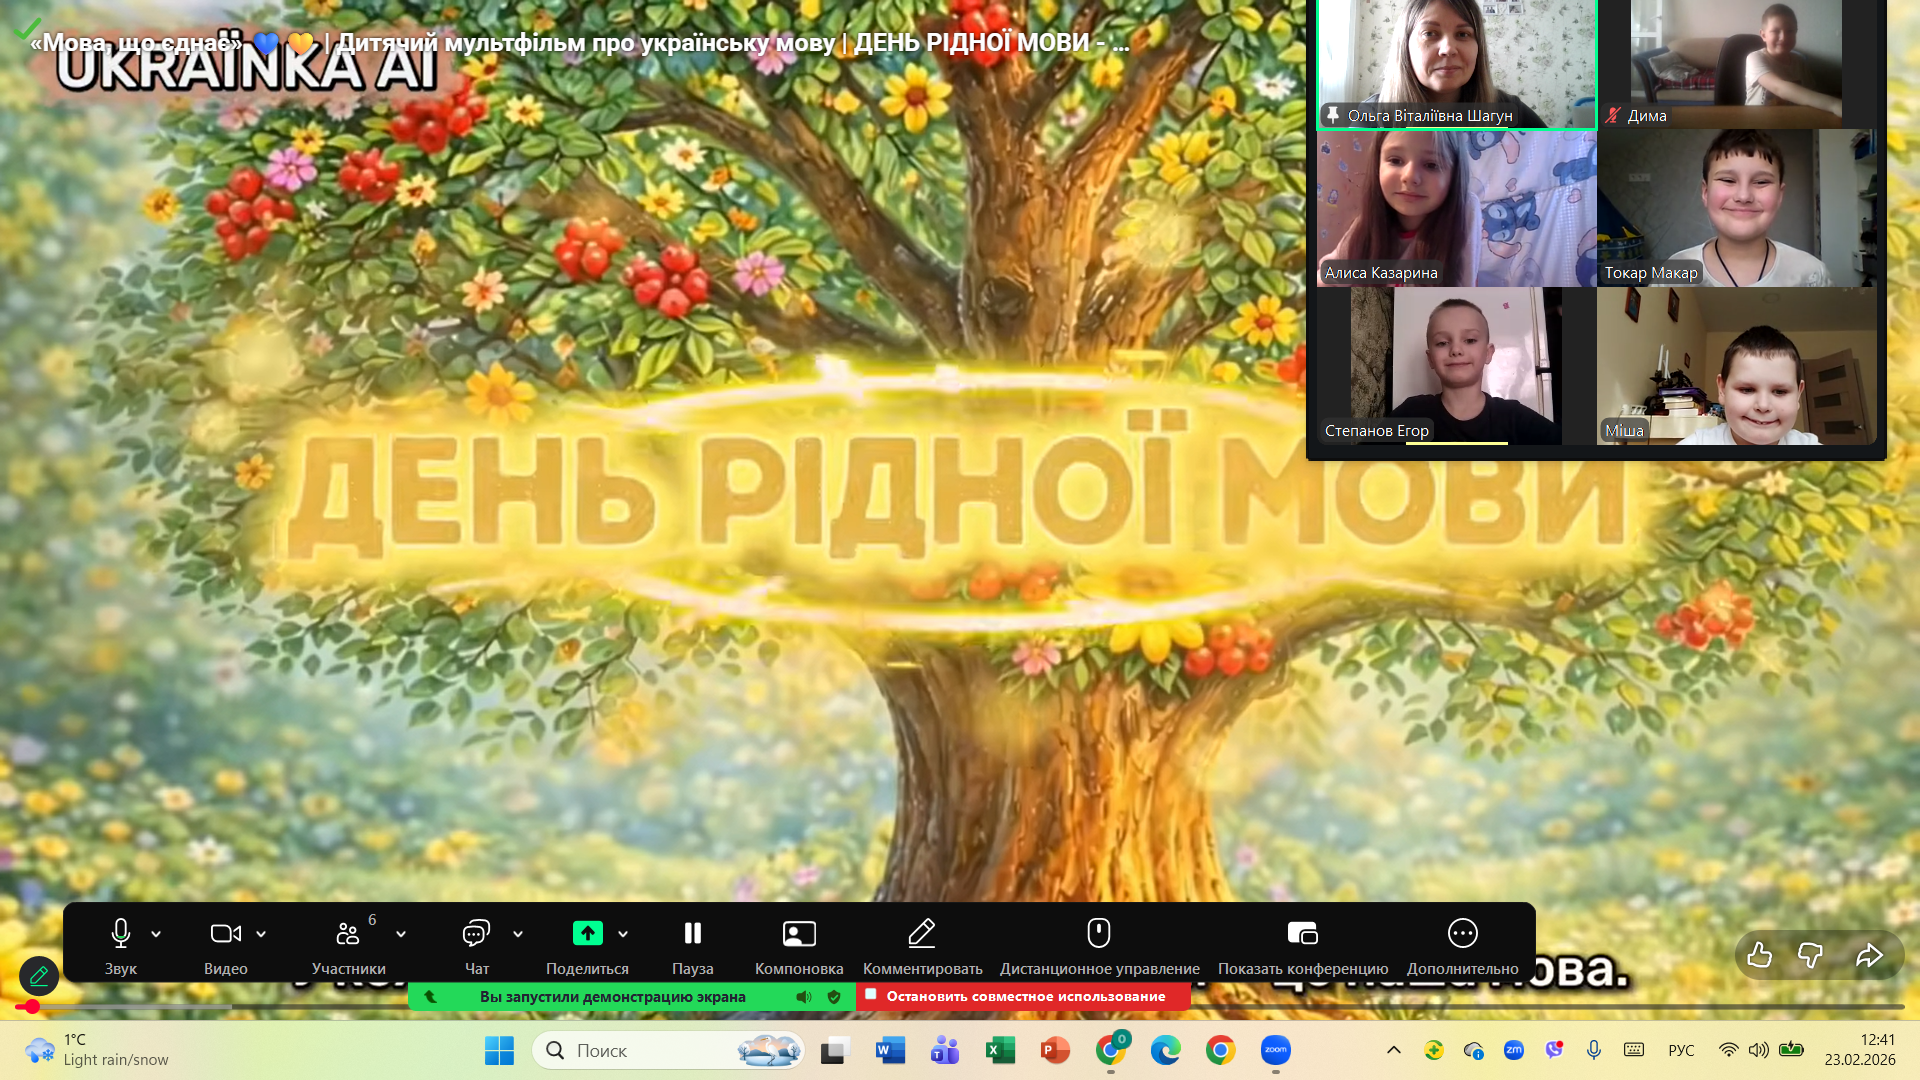
Task: Pause screen sharing with Пауза
Action: (692, 934)
